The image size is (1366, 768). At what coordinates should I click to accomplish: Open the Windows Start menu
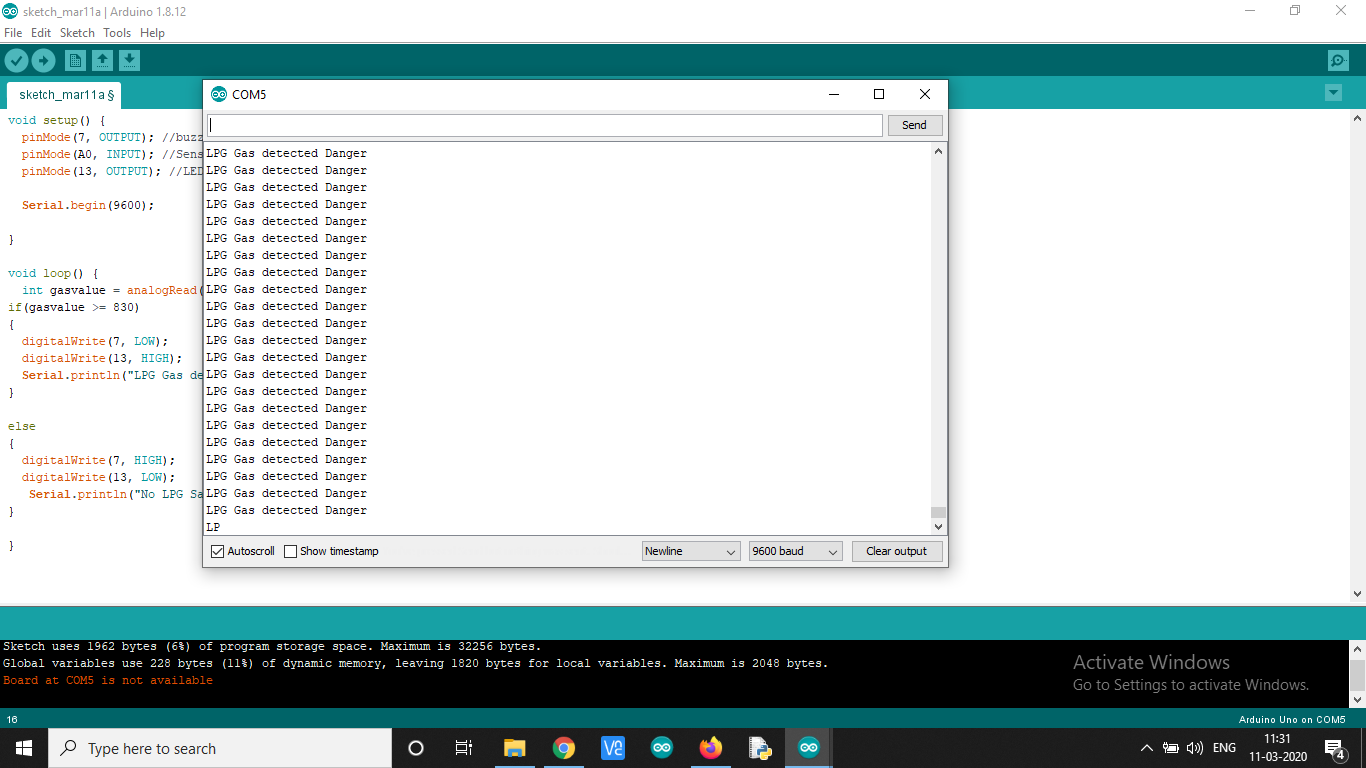point(24,748)
